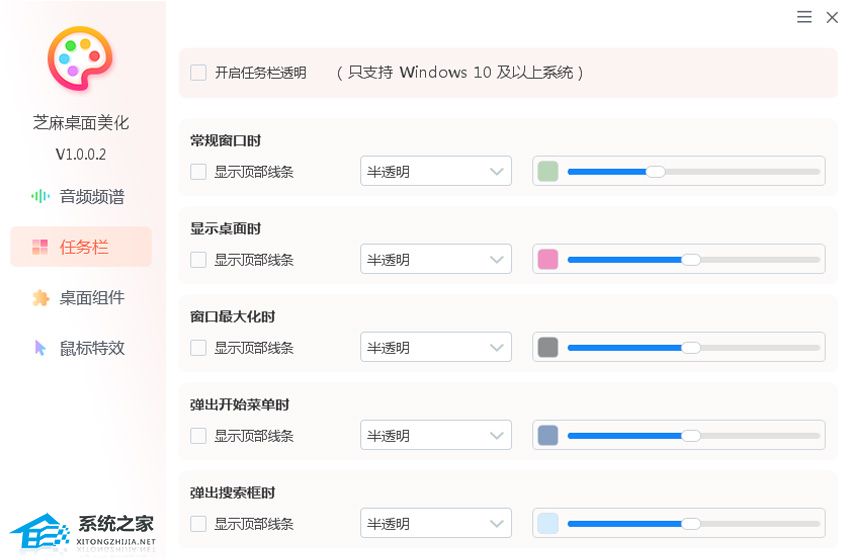Pick the green color swatch for 常规窗口时
The image size is (850, 560).
(547, 172)
